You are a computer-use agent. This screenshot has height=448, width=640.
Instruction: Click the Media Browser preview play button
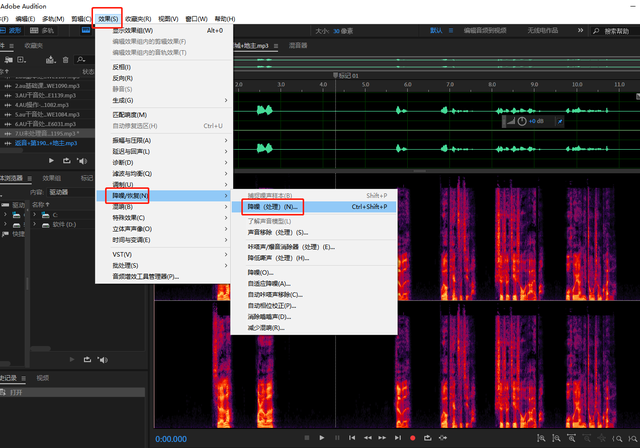(72, 359)
